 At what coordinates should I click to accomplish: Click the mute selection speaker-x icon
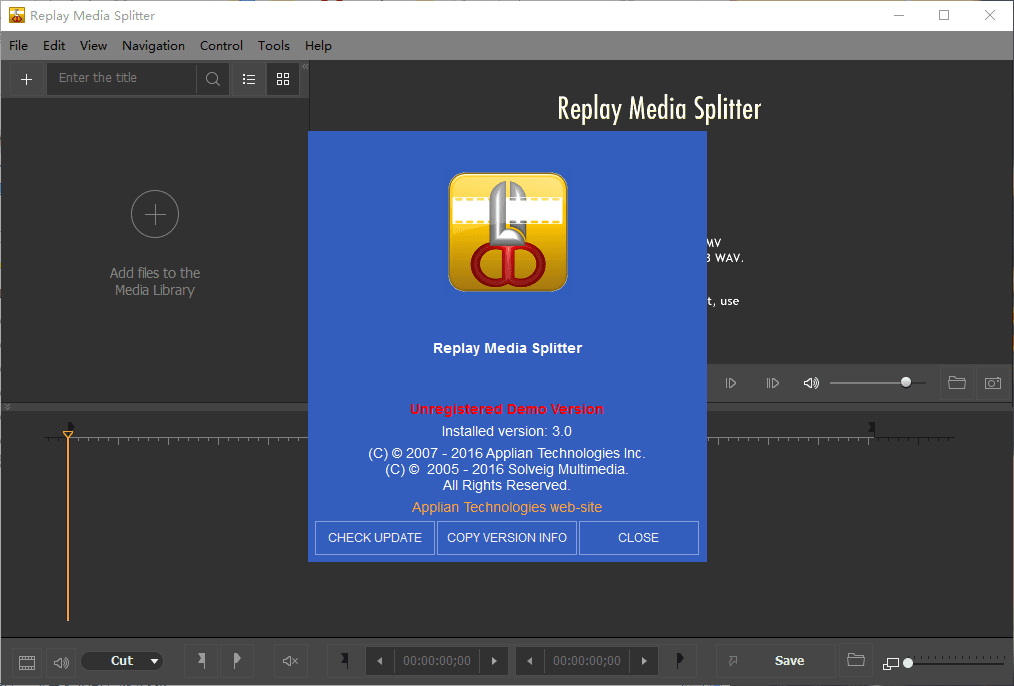coord(290,661)
